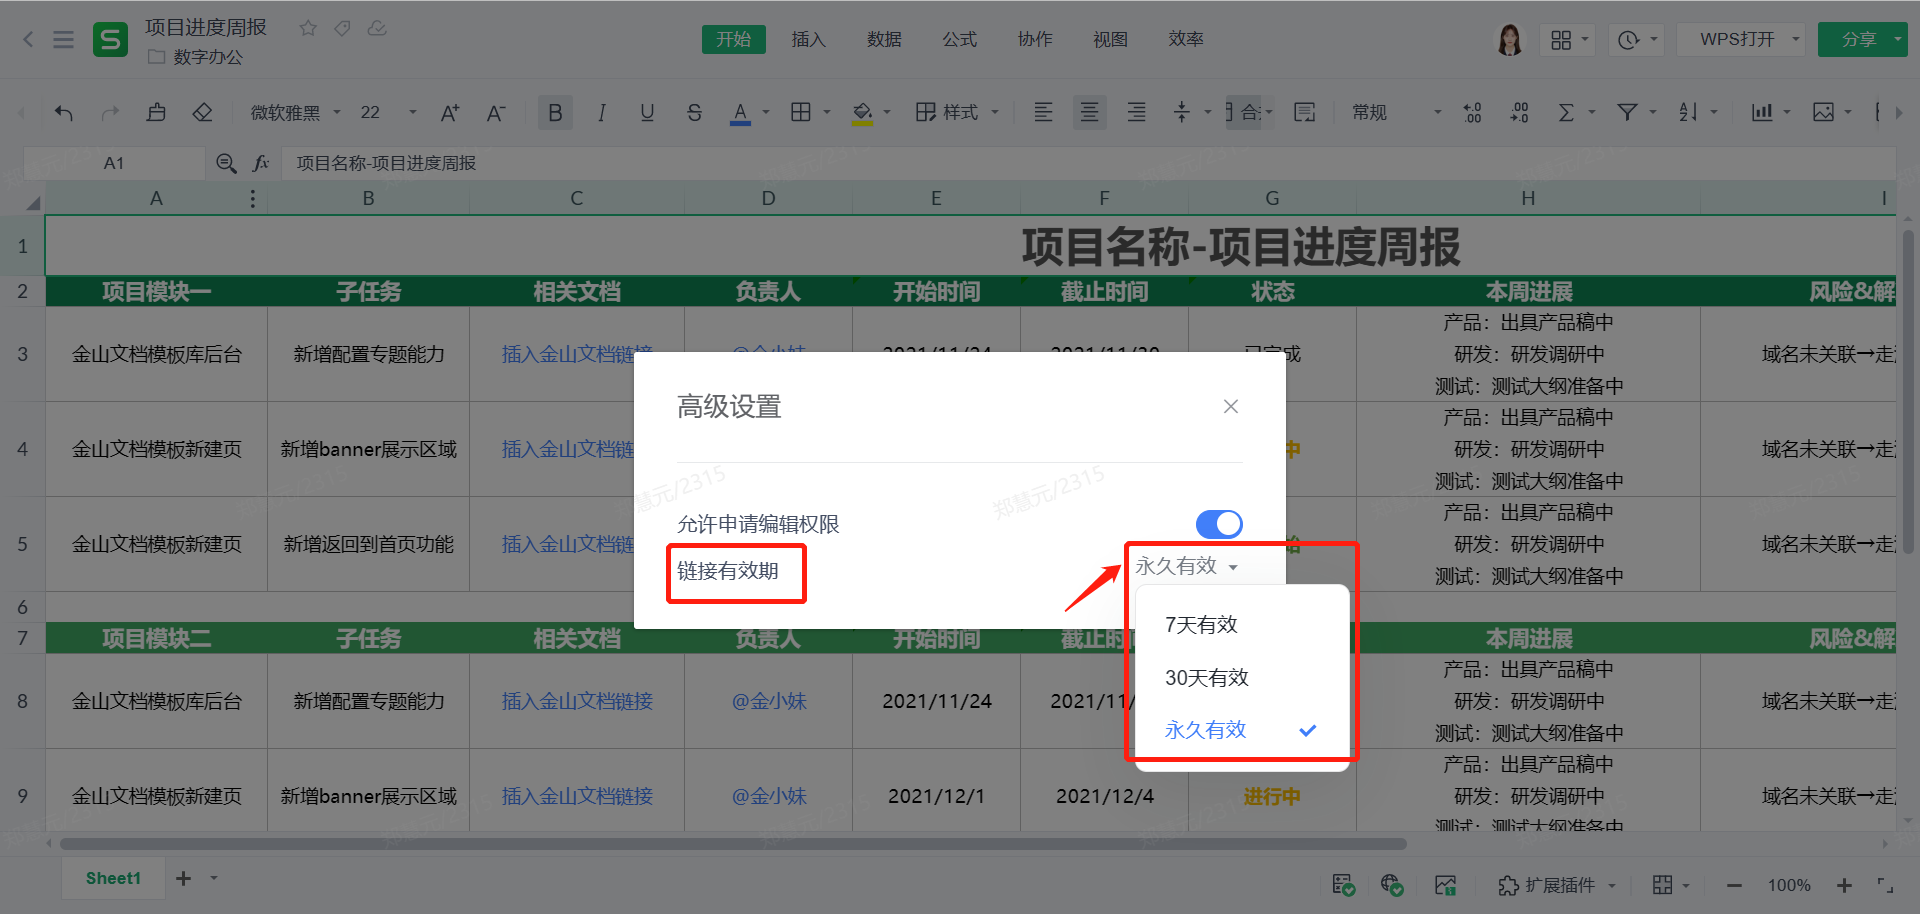Click the Sheet1 tab

pyautogui.click(x=113, y=878)
